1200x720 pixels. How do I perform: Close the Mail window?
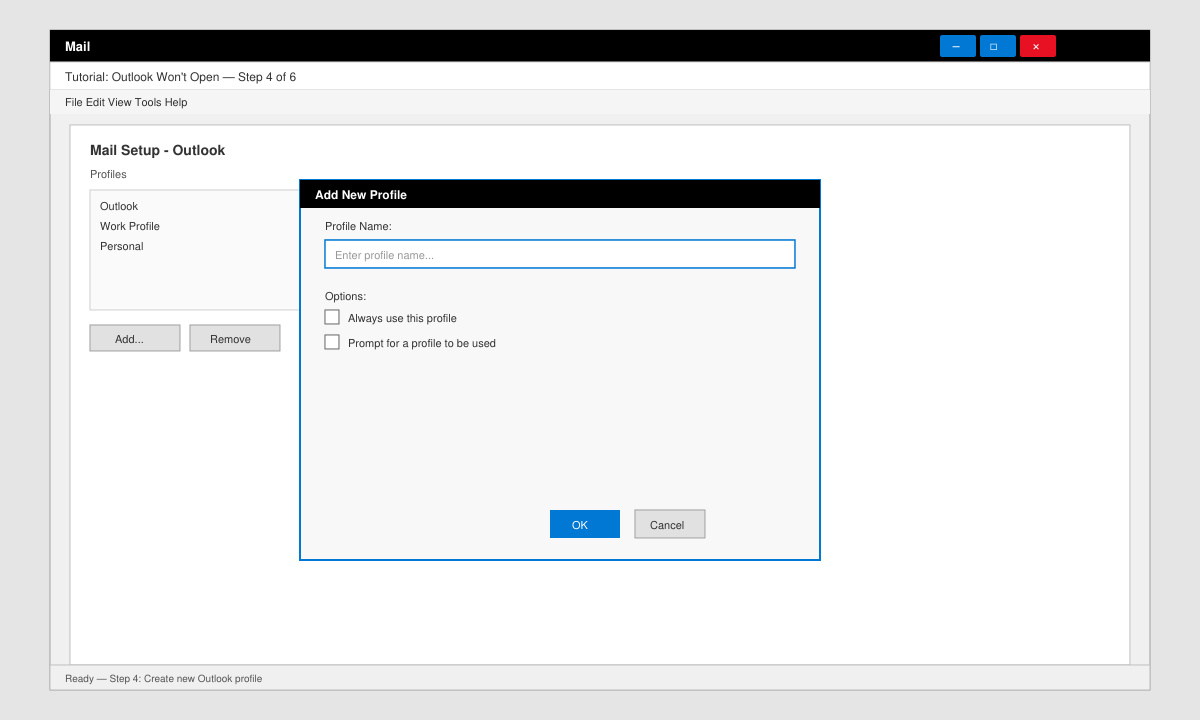pyautogui.click(x=1037, y=46)
